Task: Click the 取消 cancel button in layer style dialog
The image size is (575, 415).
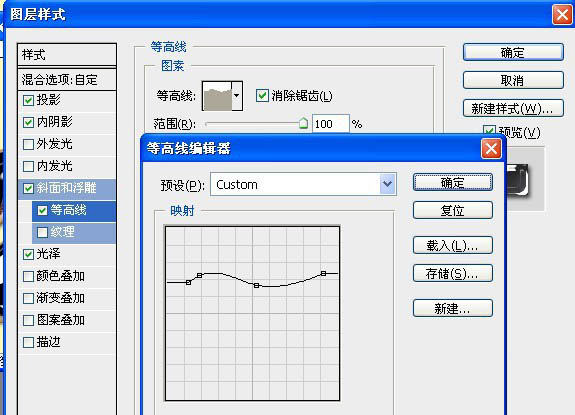Action: (x=513, y=80)
